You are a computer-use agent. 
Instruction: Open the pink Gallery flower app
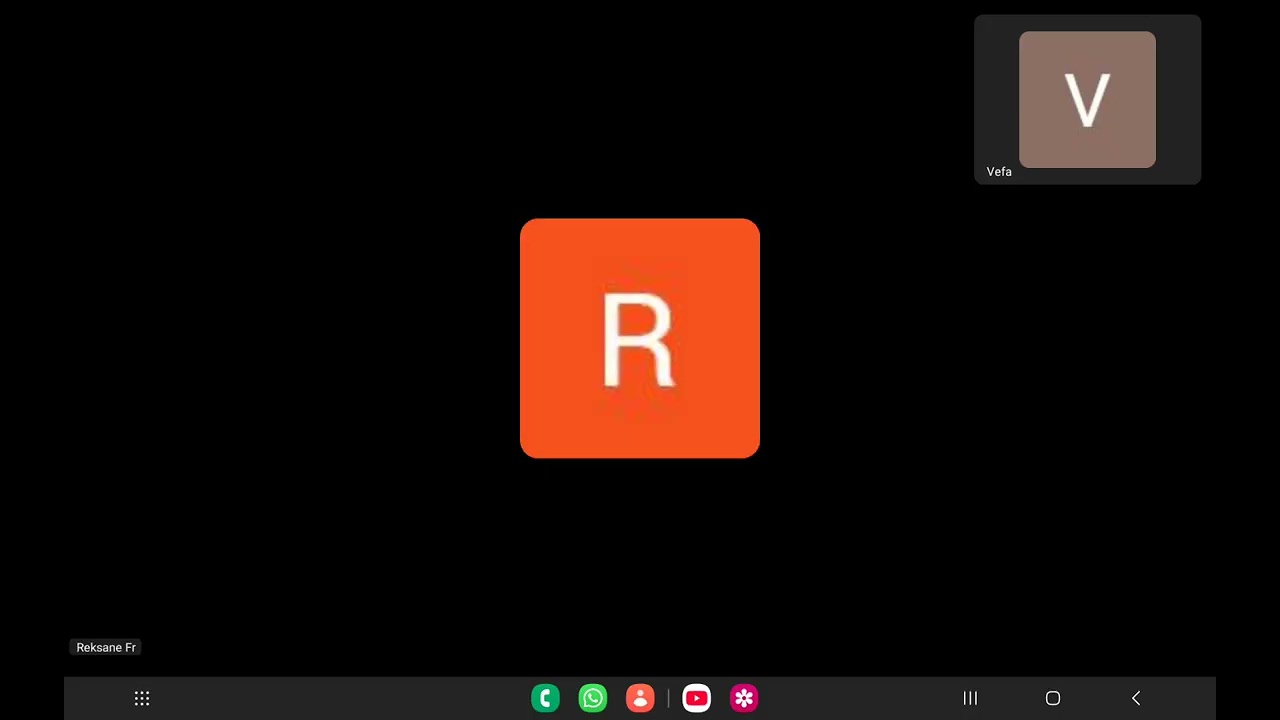(744, 698)
